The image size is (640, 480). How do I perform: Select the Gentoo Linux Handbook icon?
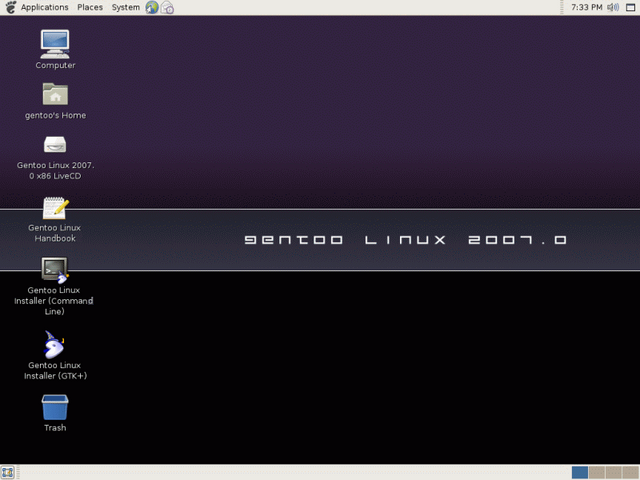click(55, 208)
